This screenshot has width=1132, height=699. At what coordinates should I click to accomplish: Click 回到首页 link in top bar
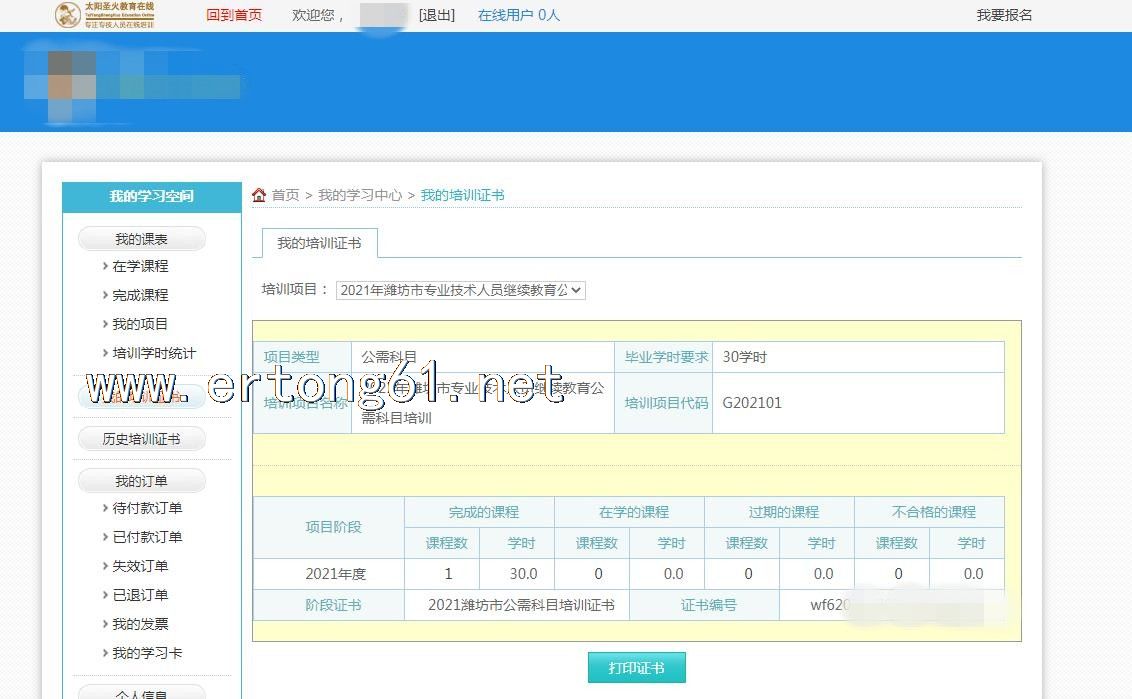click(x=234, y=15)
